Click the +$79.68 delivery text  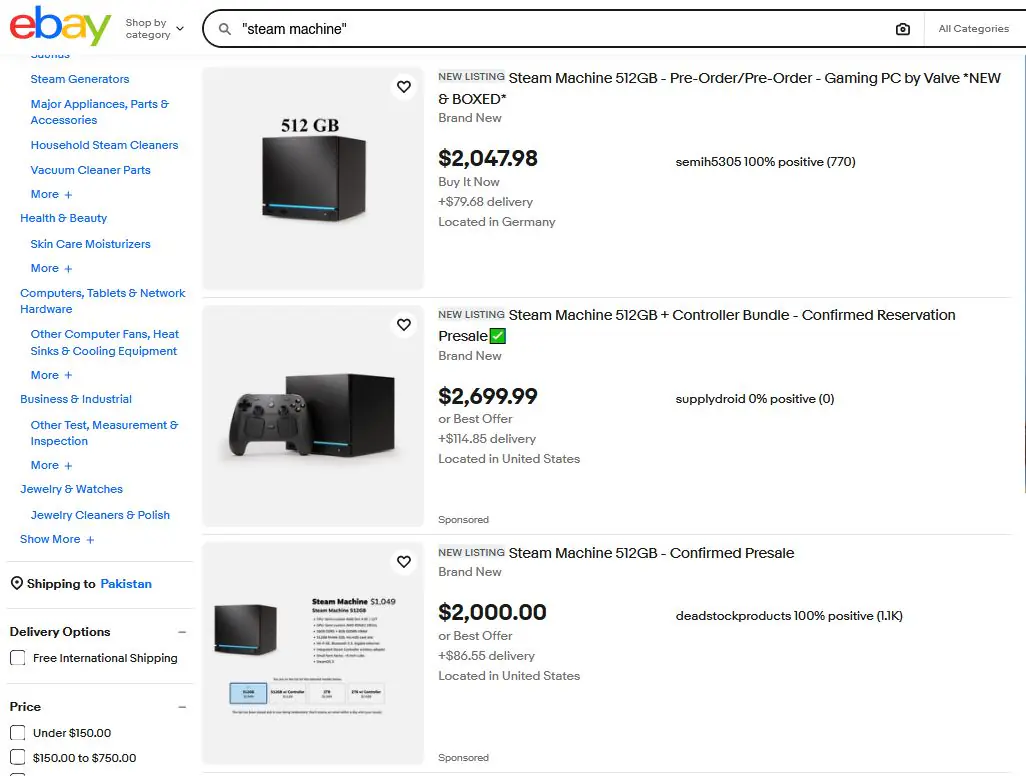pos(486,202)
